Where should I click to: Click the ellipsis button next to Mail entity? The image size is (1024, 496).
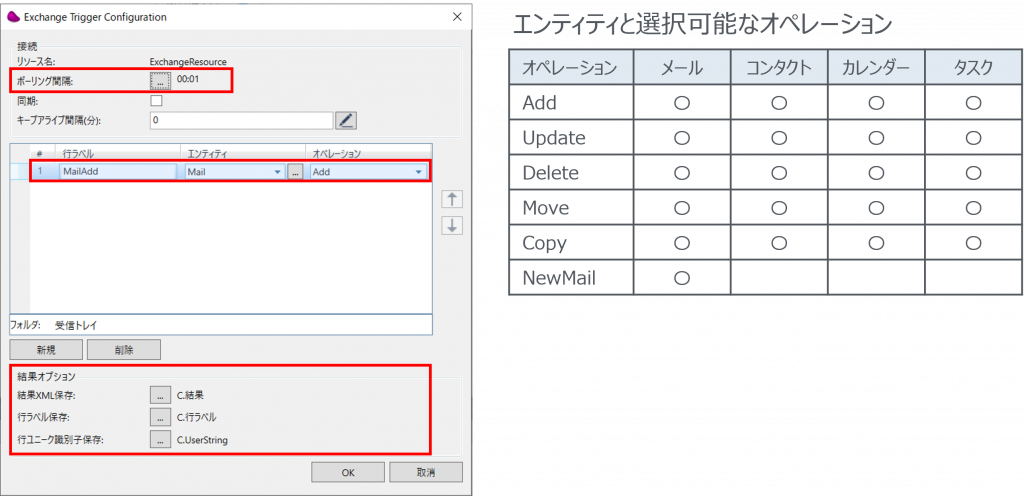(x=295, y=172)
